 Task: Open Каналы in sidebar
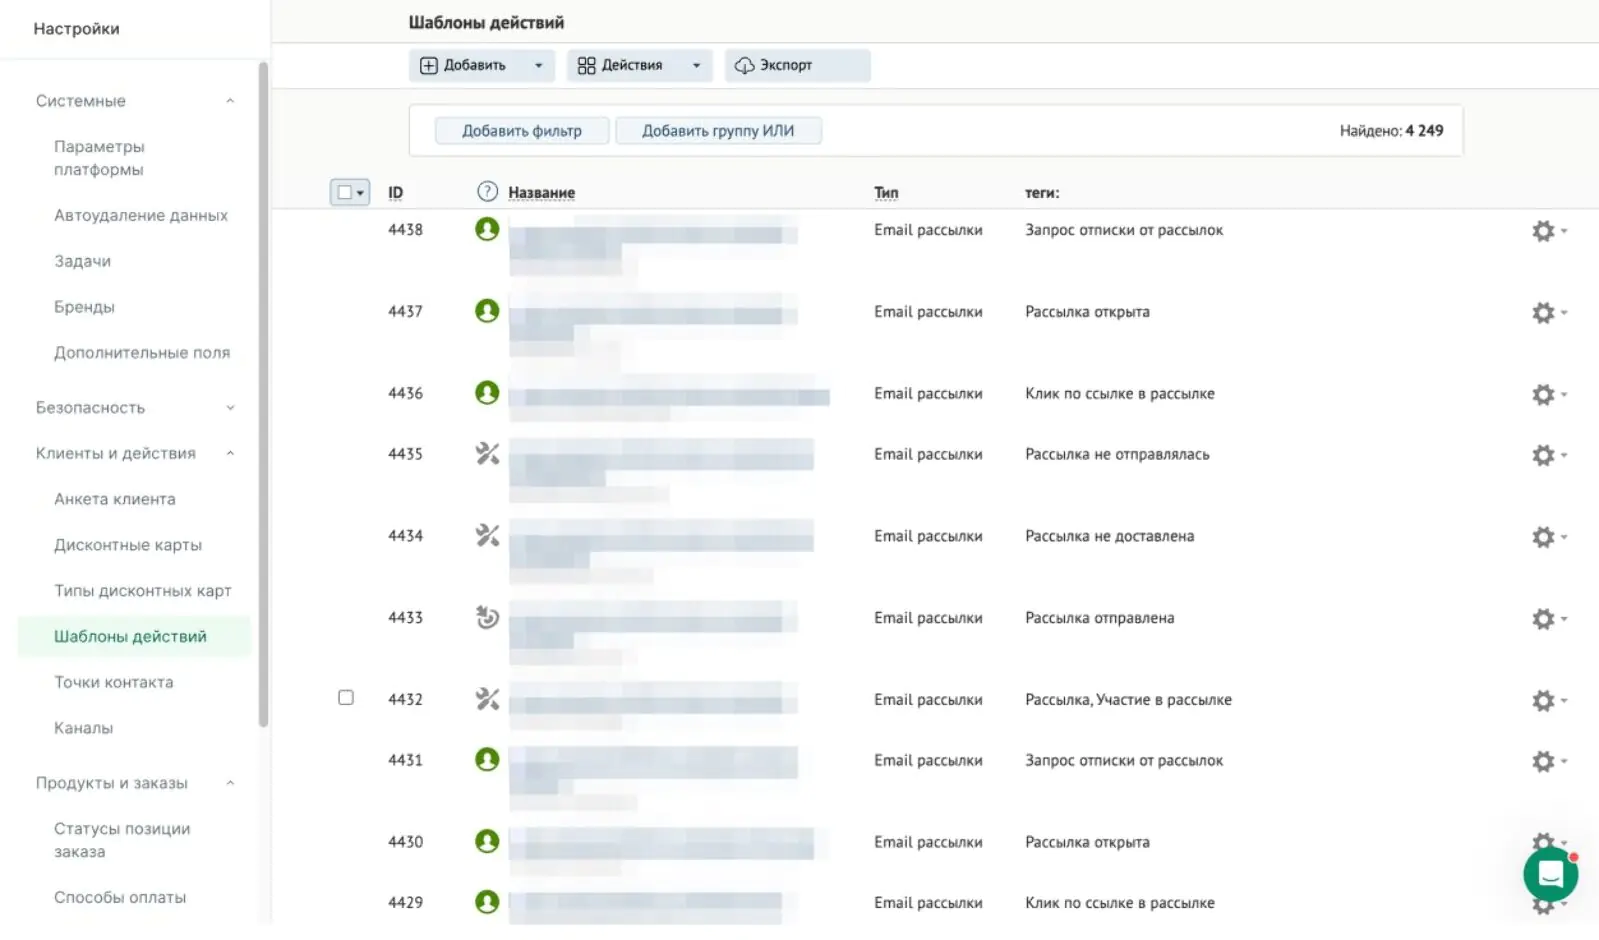[83, 728]
